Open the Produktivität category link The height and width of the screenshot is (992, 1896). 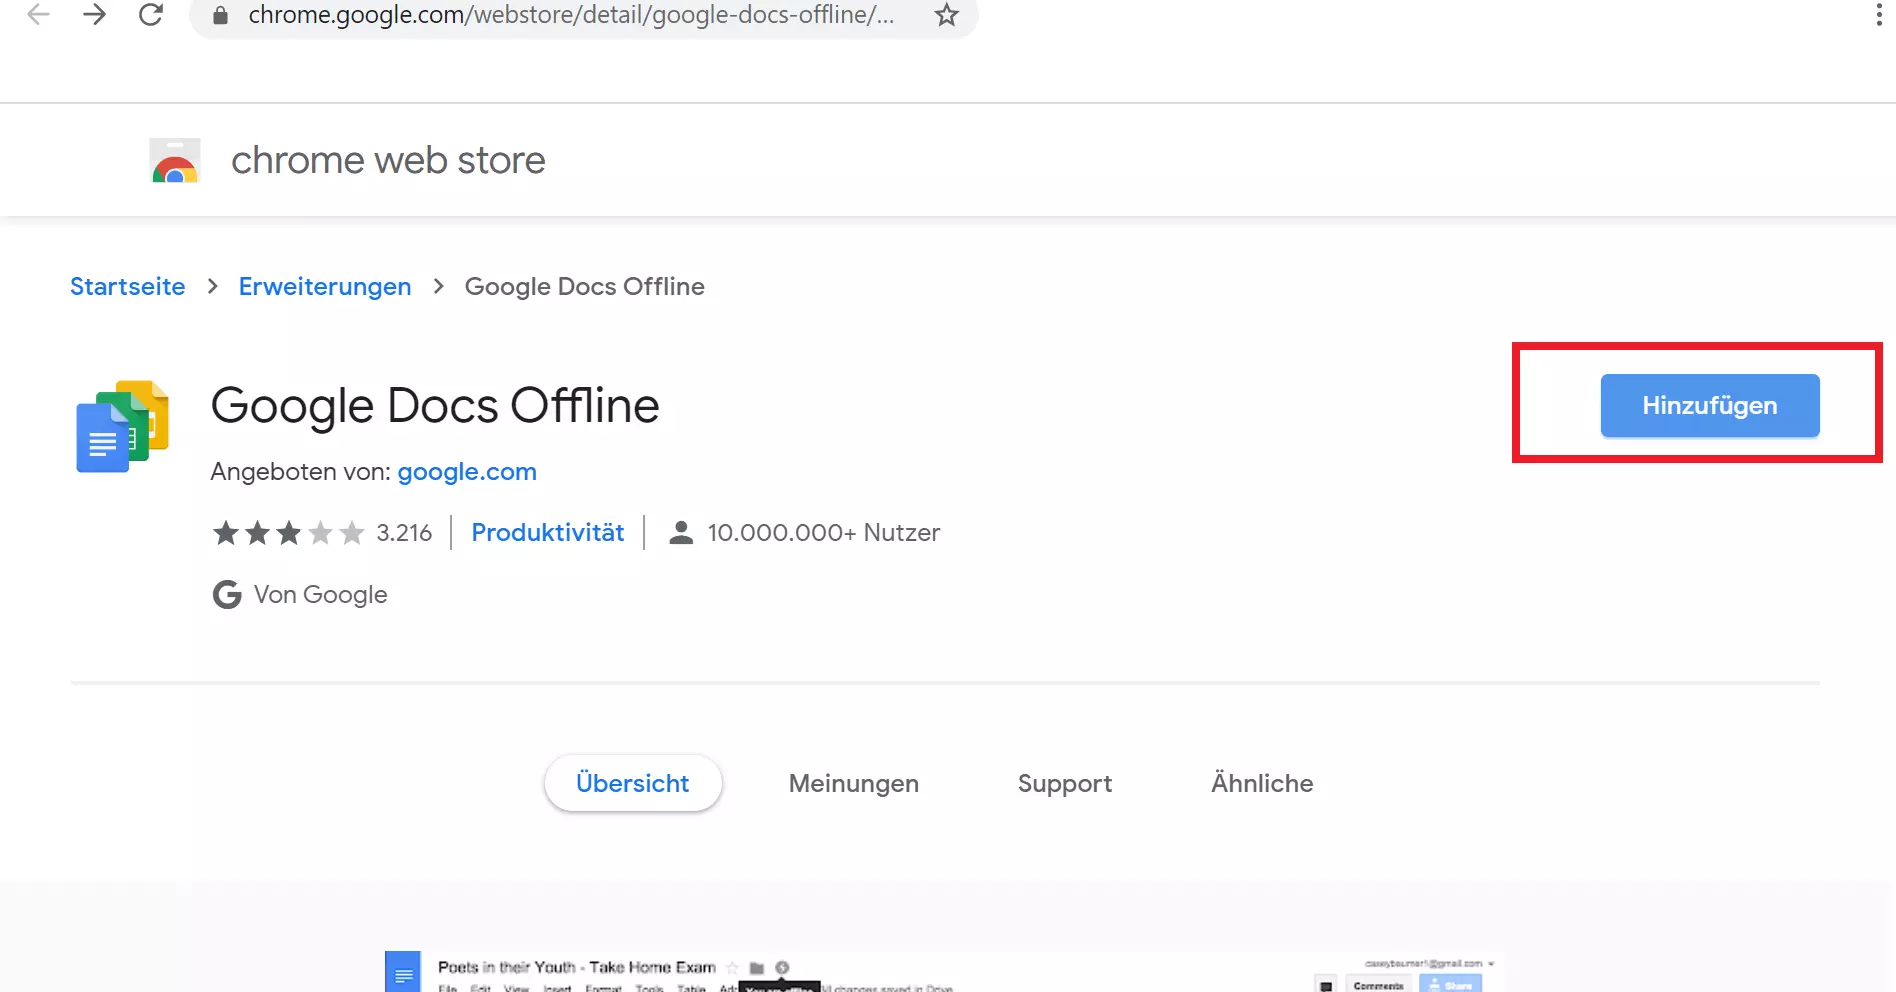(547, 533)
